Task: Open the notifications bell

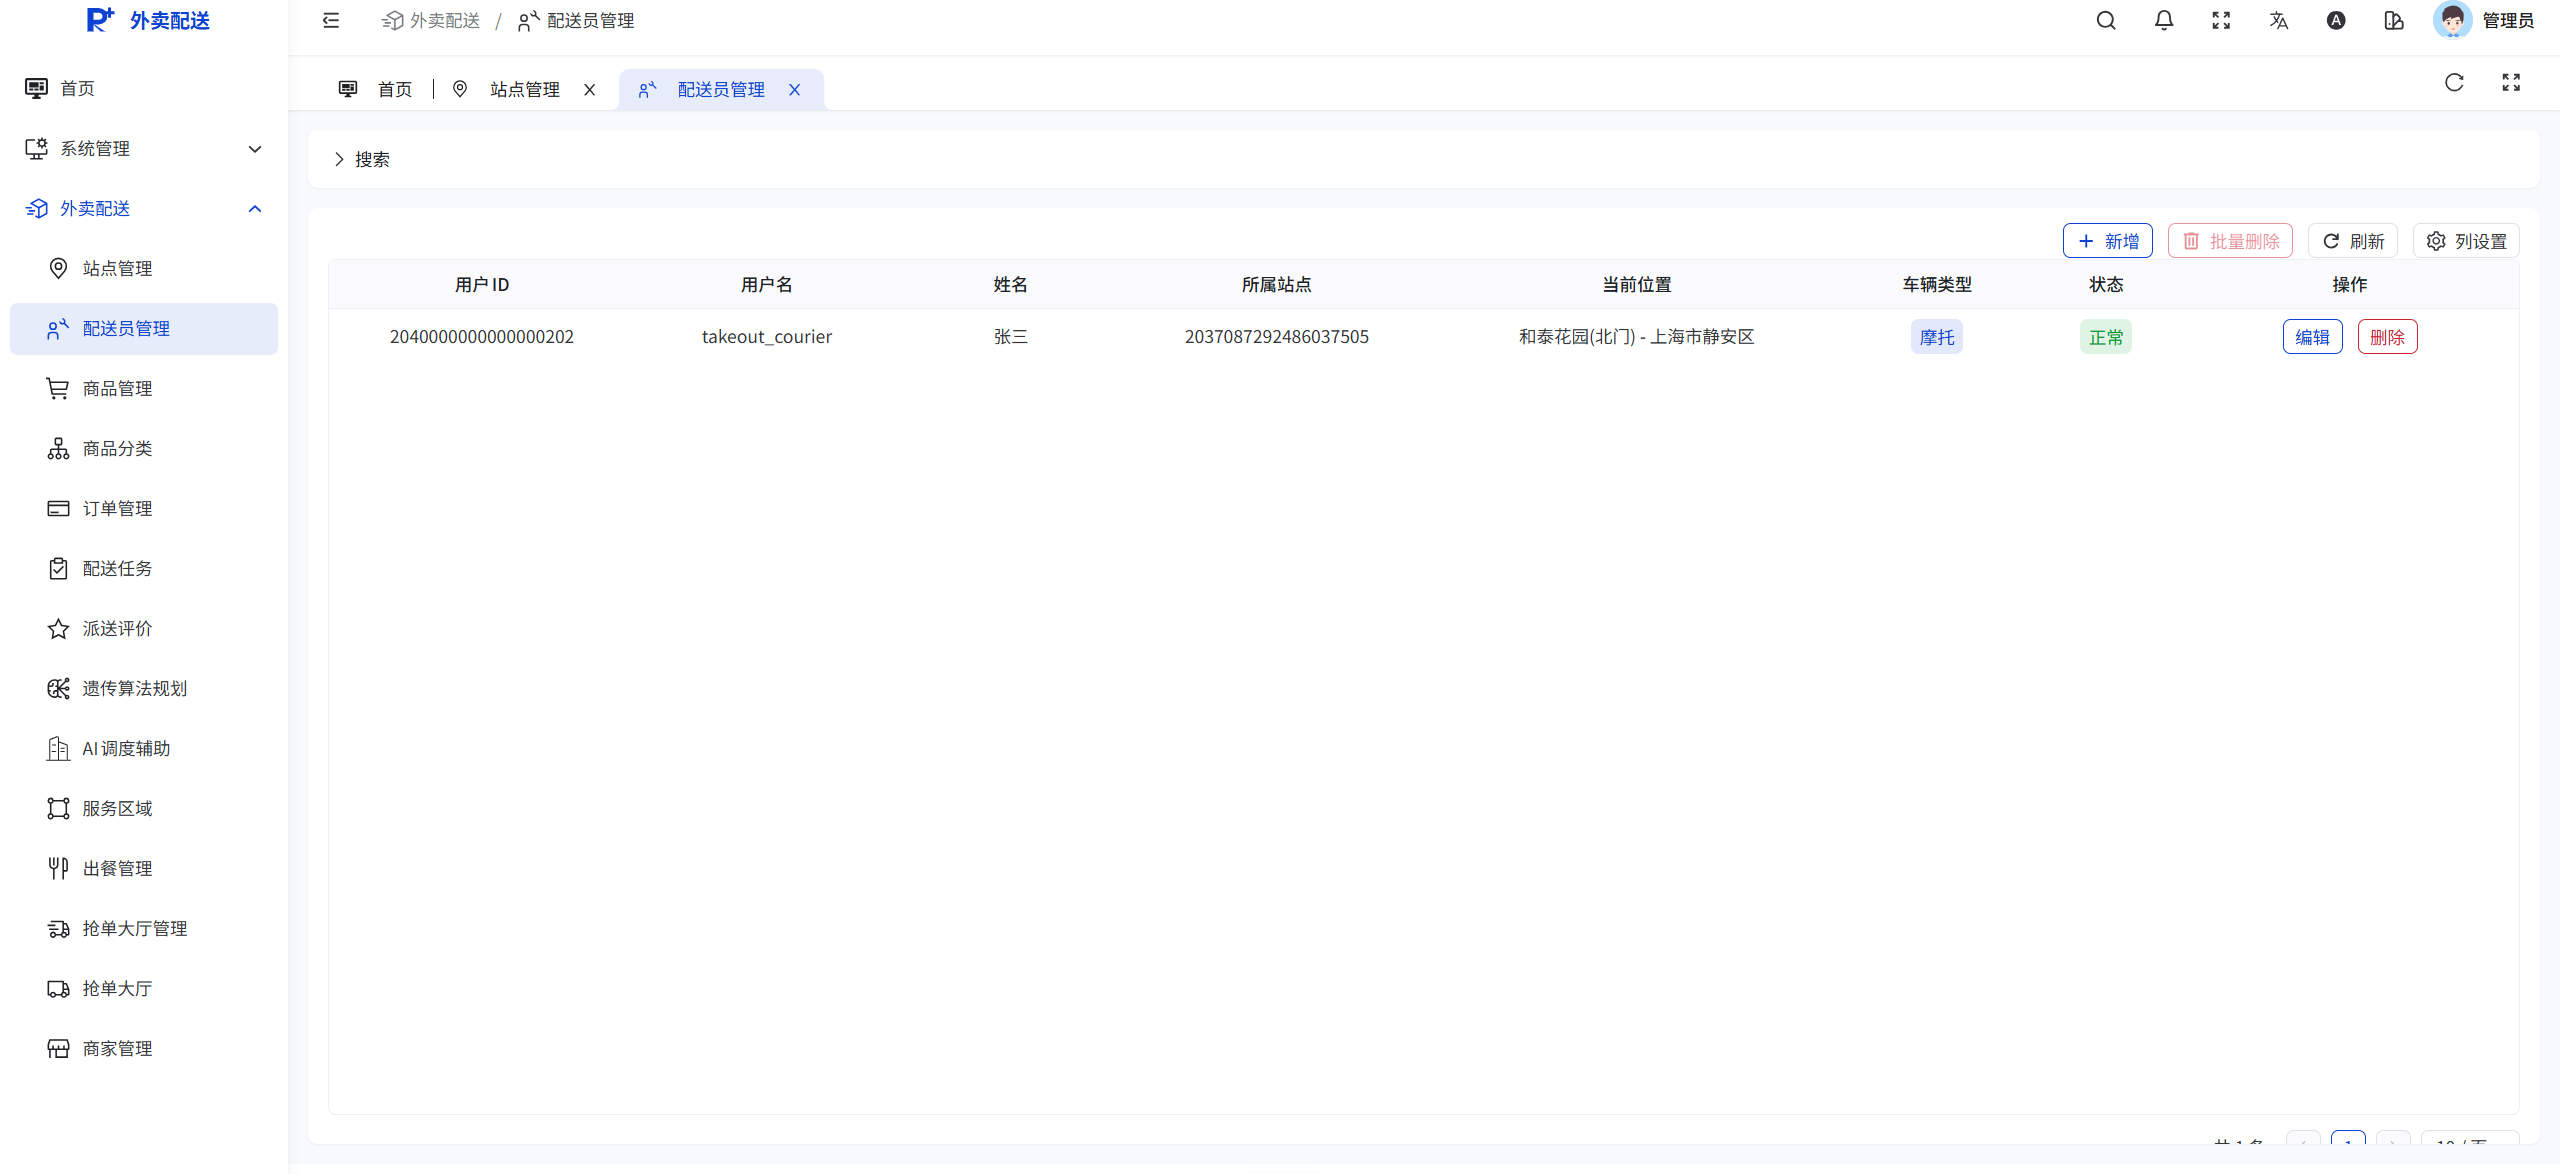Action: click(x=2164, y=21)
